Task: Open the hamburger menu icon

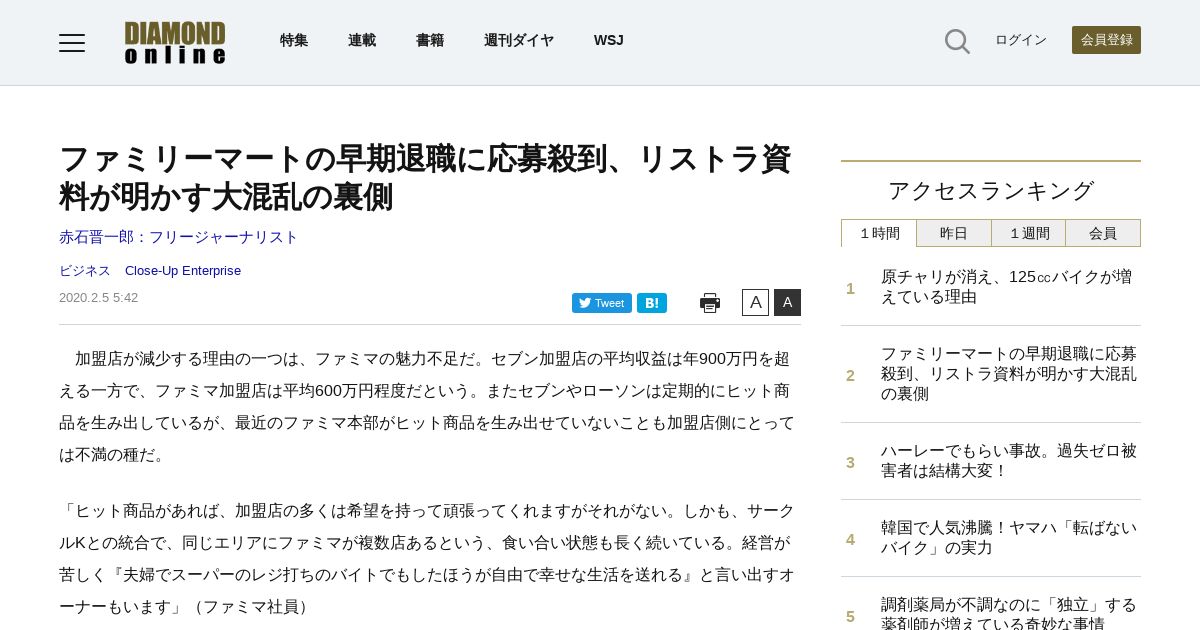Action: (72, 42)
